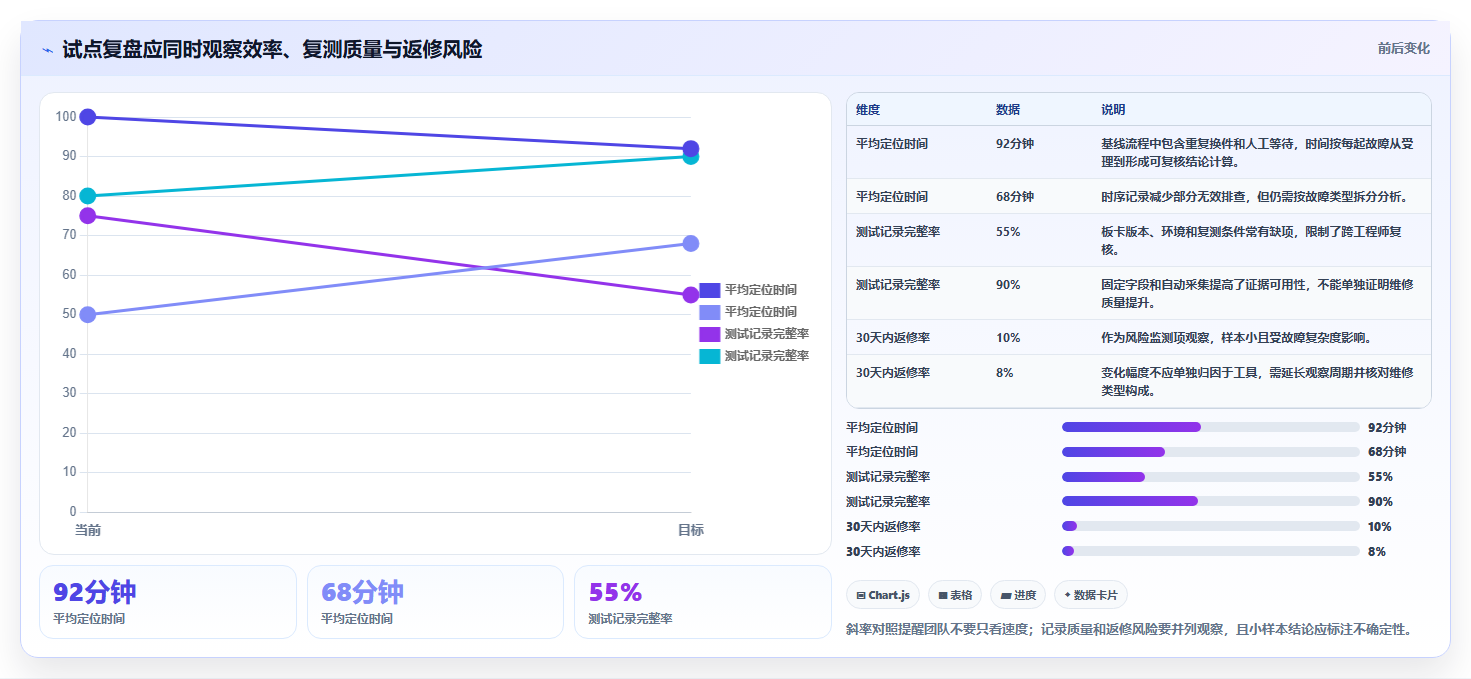Click the purple data point at 目标 value 55
1471x679 pixels.
(690, 295)
